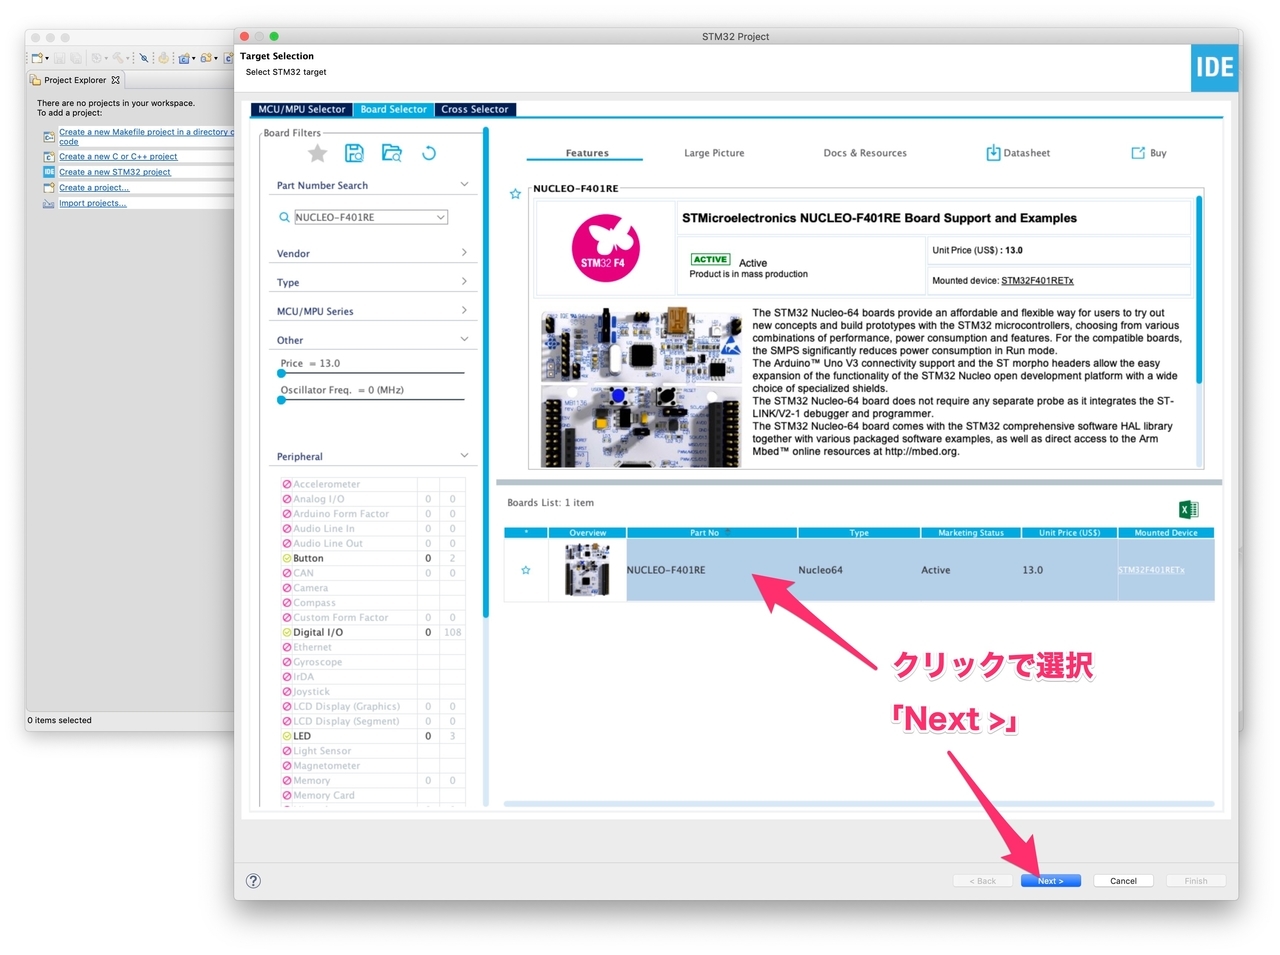Open new wizard dropdown arrow in IDE toolbar
The image size is (1280, 955).
pyautogui.click(x=47, y=59)
